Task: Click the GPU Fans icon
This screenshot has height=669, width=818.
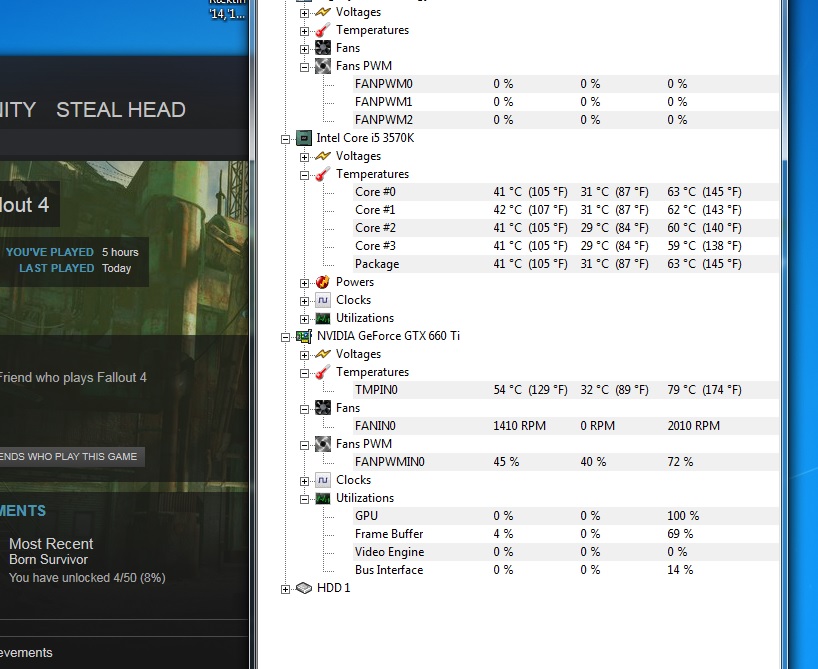Action: [323, 408]
